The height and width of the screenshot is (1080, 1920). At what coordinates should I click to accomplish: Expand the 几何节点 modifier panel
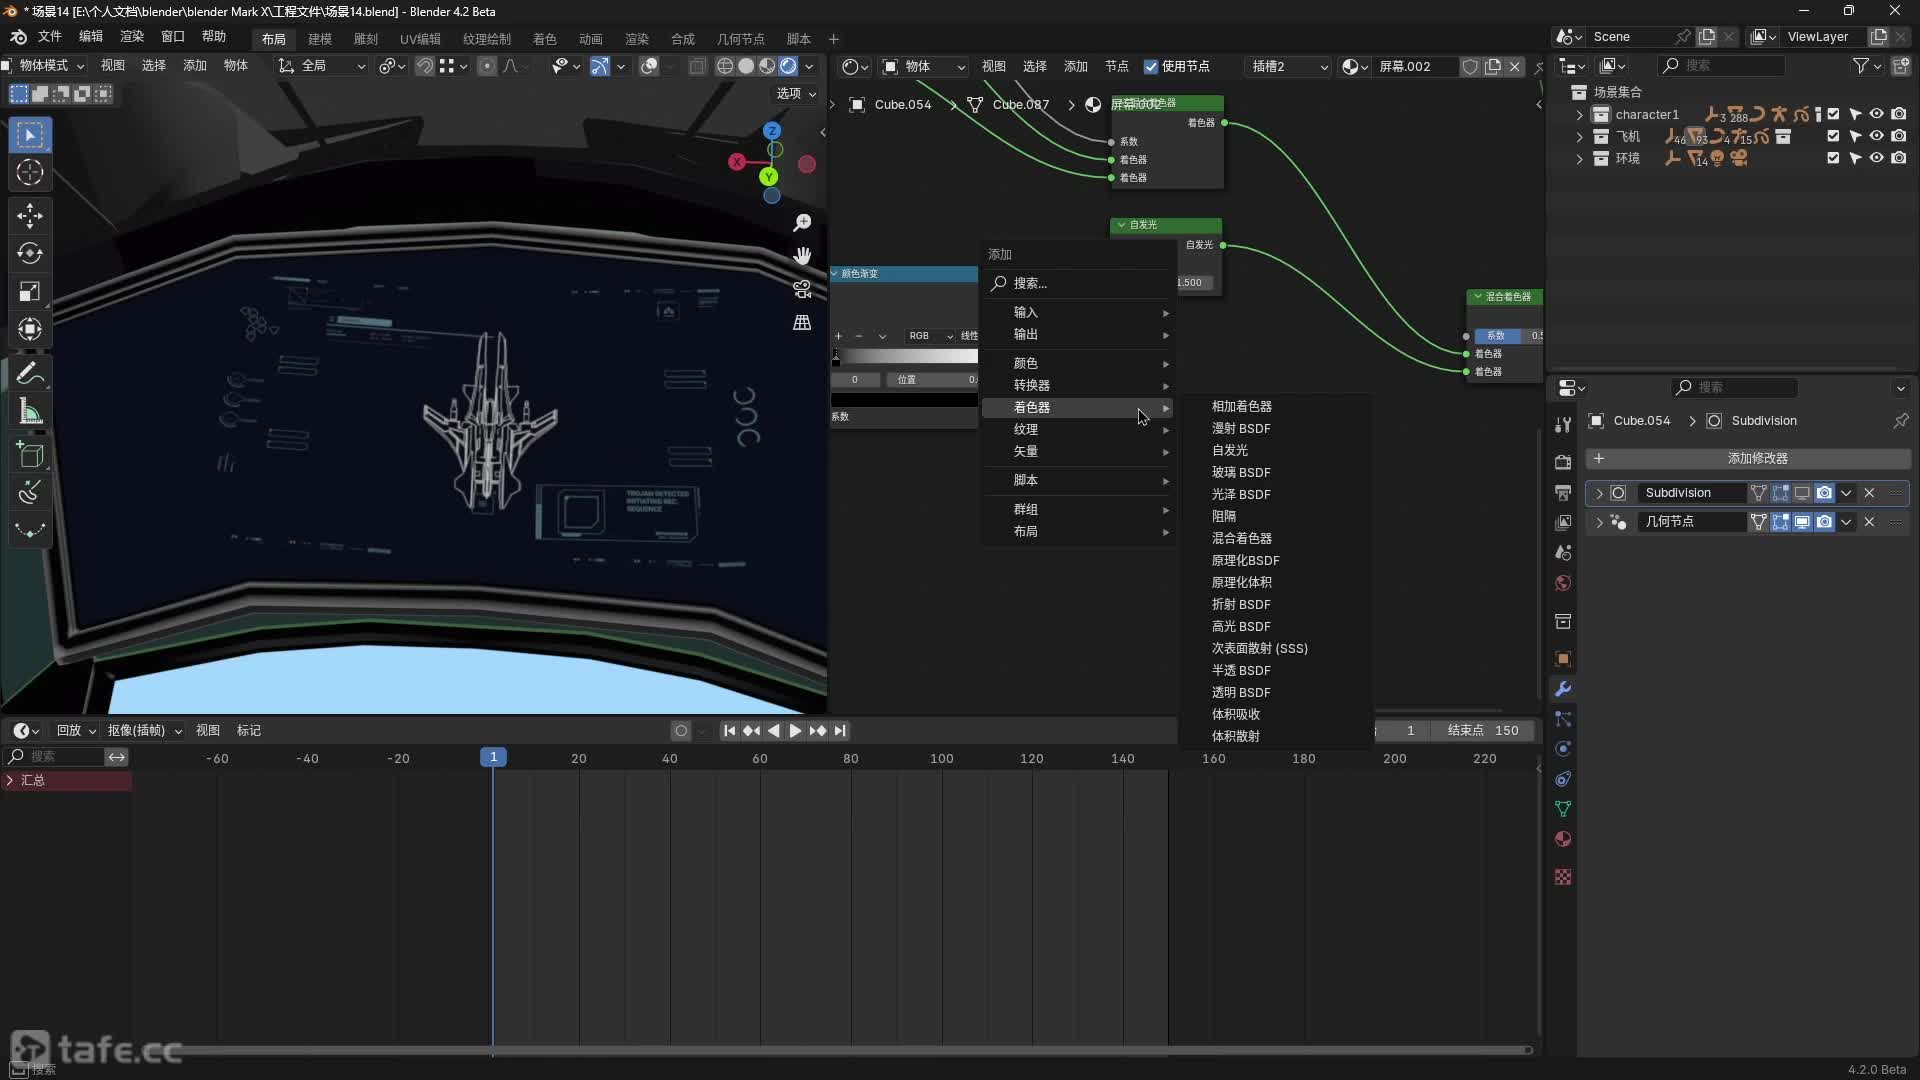click(x=1599, y=522)
